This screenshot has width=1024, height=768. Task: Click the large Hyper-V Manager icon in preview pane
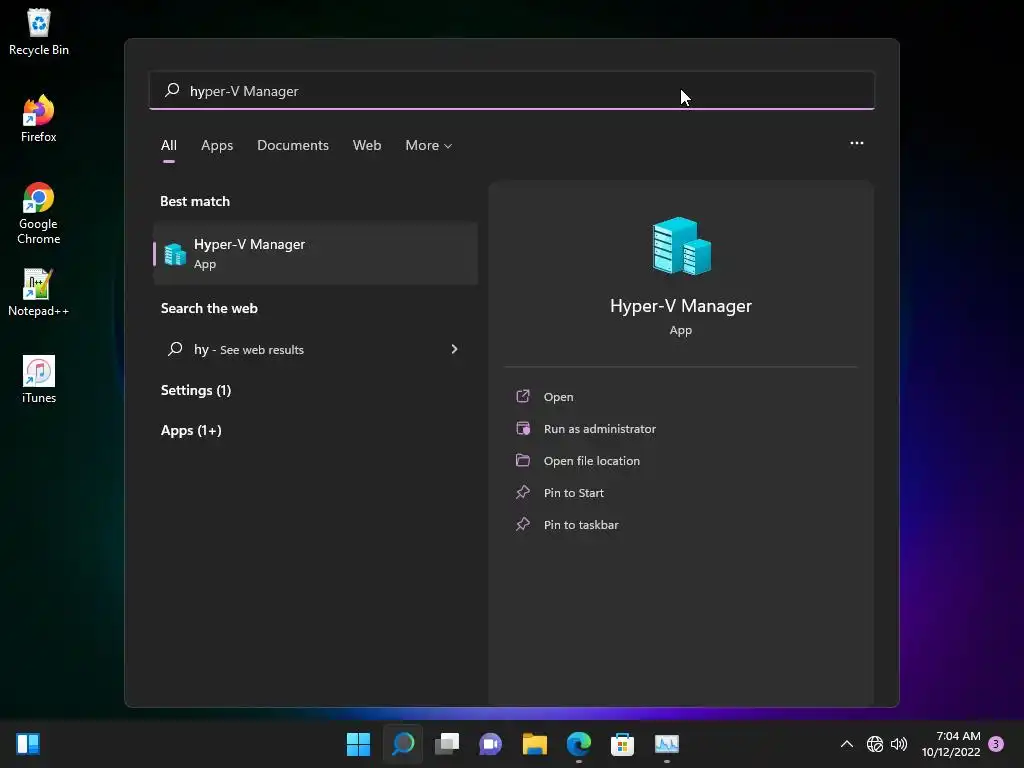coord(681,246)
